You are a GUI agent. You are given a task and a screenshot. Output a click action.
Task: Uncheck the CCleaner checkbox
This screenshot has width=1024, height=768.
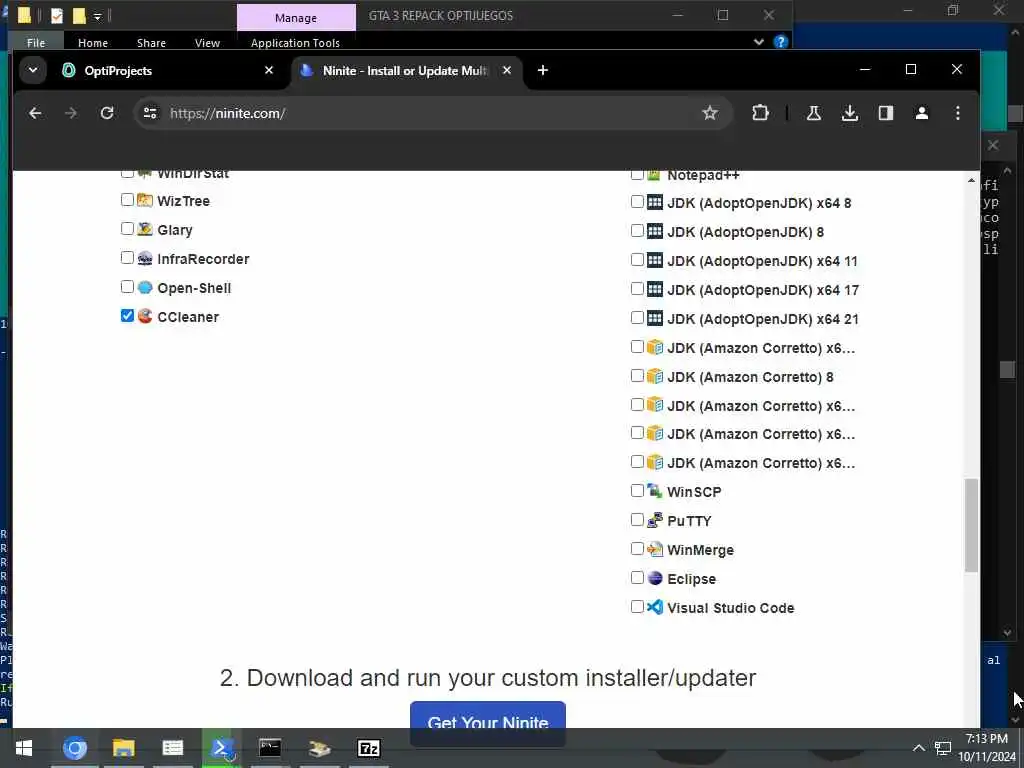(x=127, y=315)
